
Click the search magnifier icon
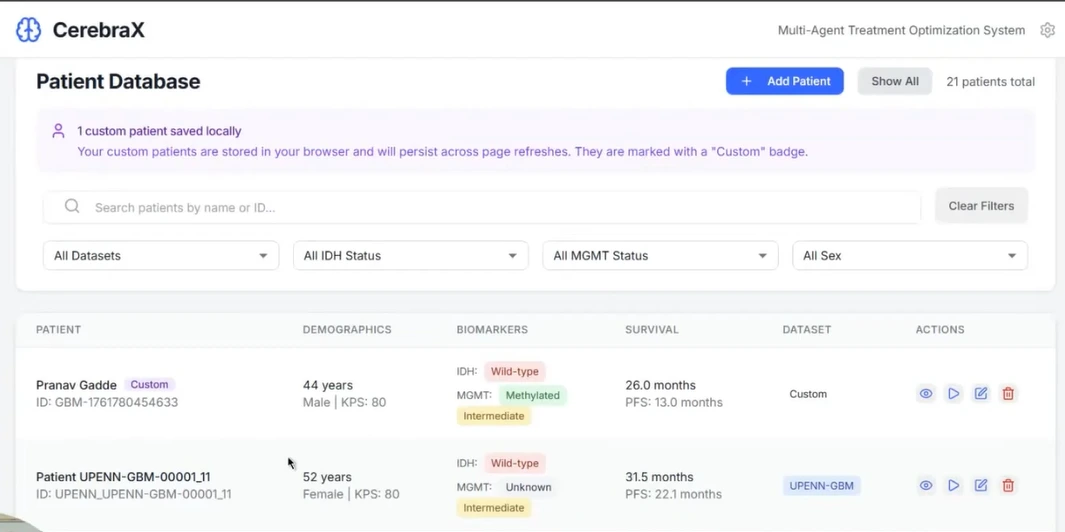click(72, 207)
